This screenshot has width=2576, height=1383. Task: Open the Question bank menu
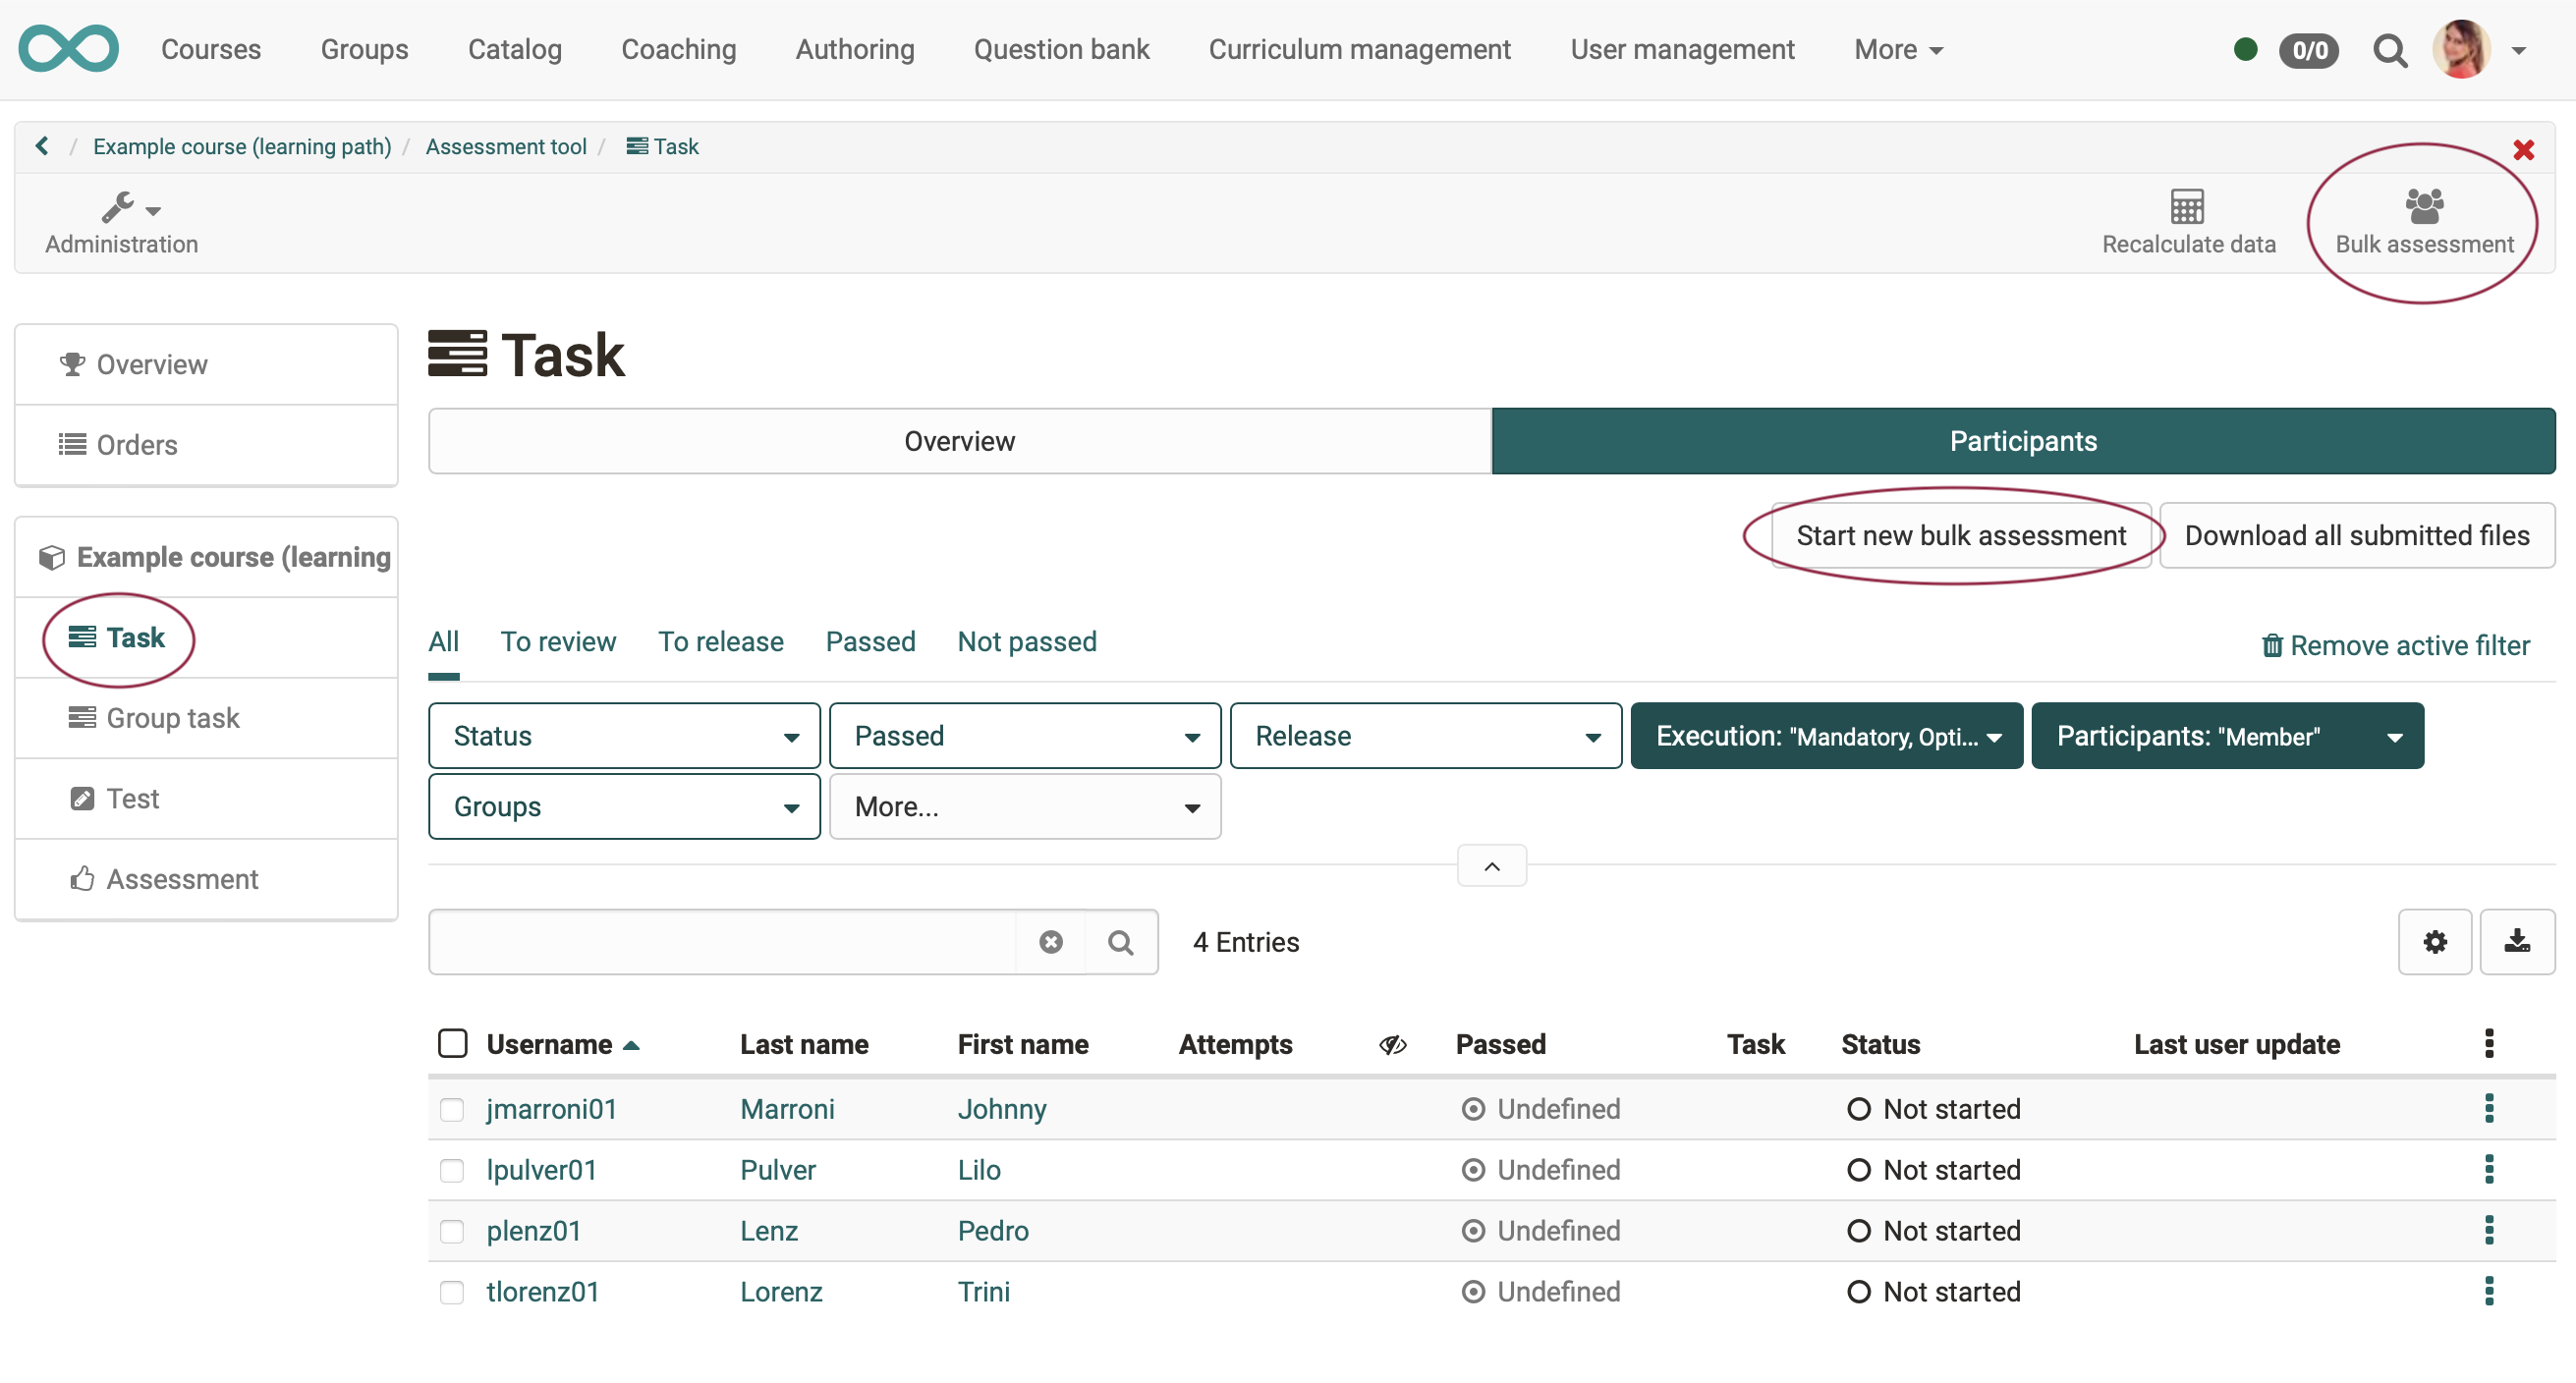tap(1061, 49)
